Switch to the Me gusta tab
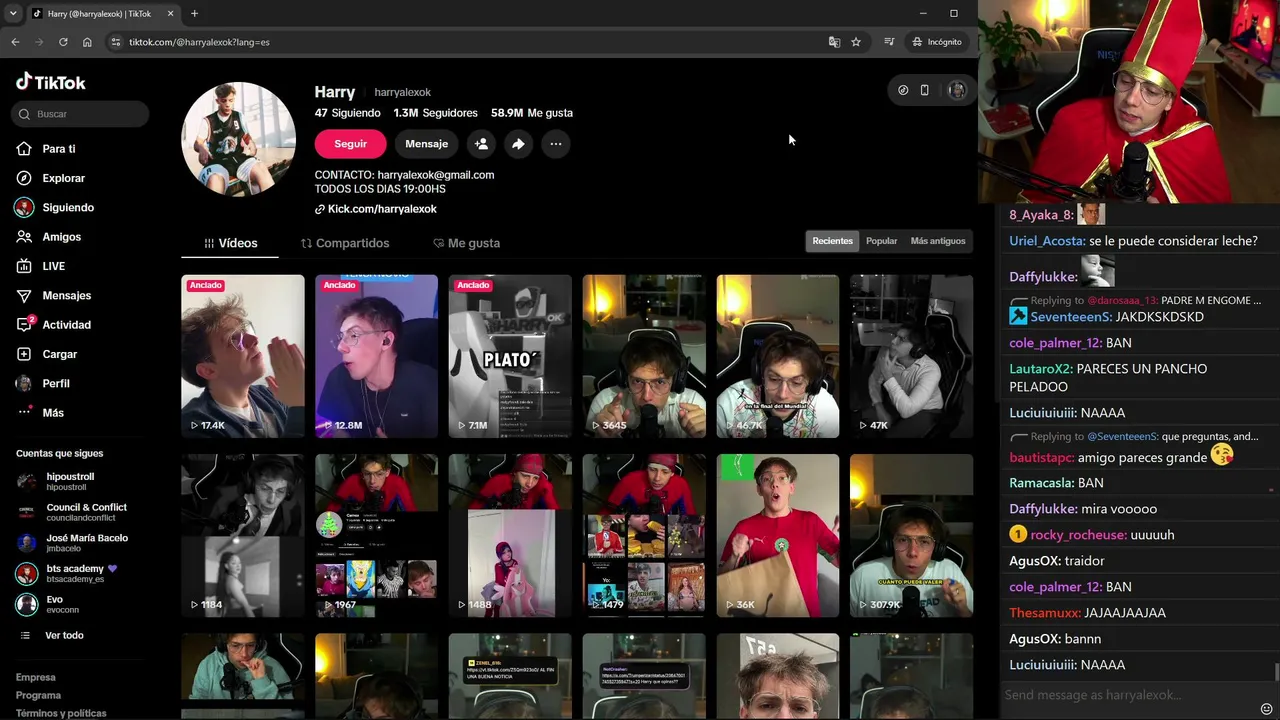This screenshot has width=1280, height=720. click(467, 243)
